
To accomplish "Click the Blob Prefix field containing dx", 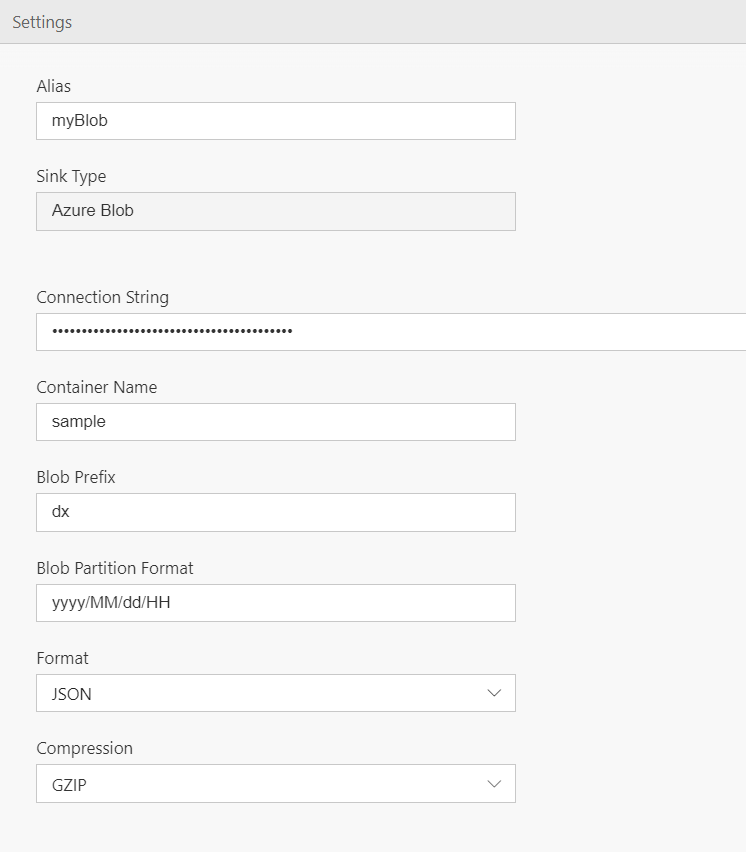I will click(x=276, y=512).
